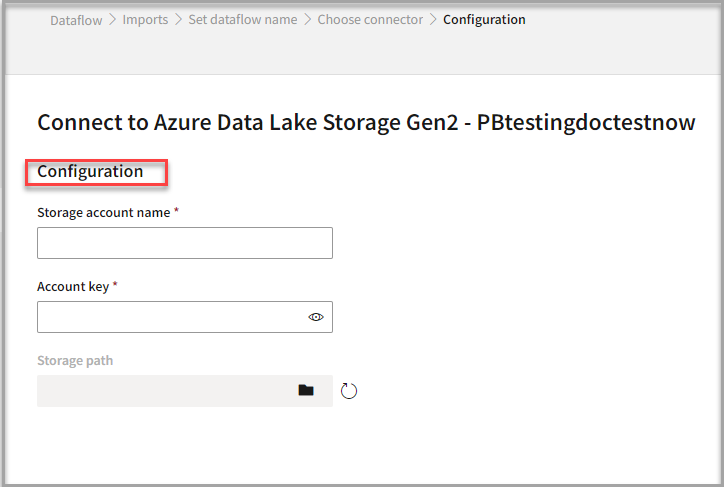This screenshot has width=724, height=487.
Task: Click the Storage account name label
Action: coord(103,213)
